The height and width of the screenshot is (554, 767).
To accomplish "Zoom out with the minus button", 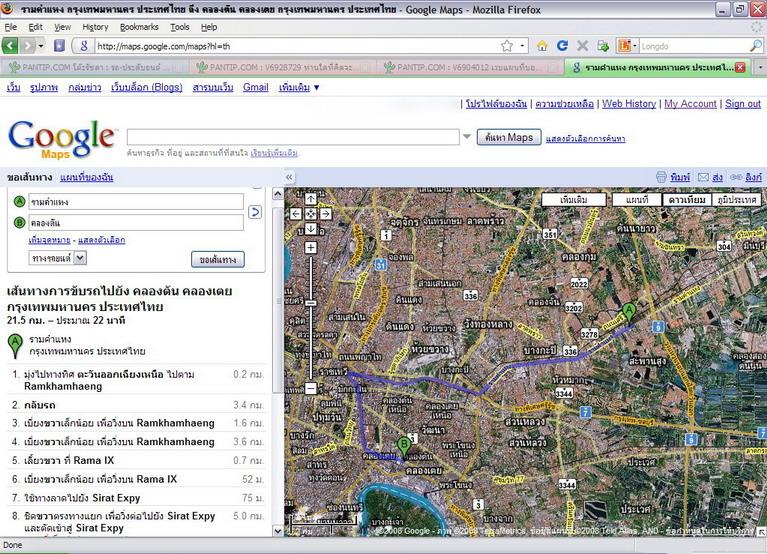I will pos(311,389).
